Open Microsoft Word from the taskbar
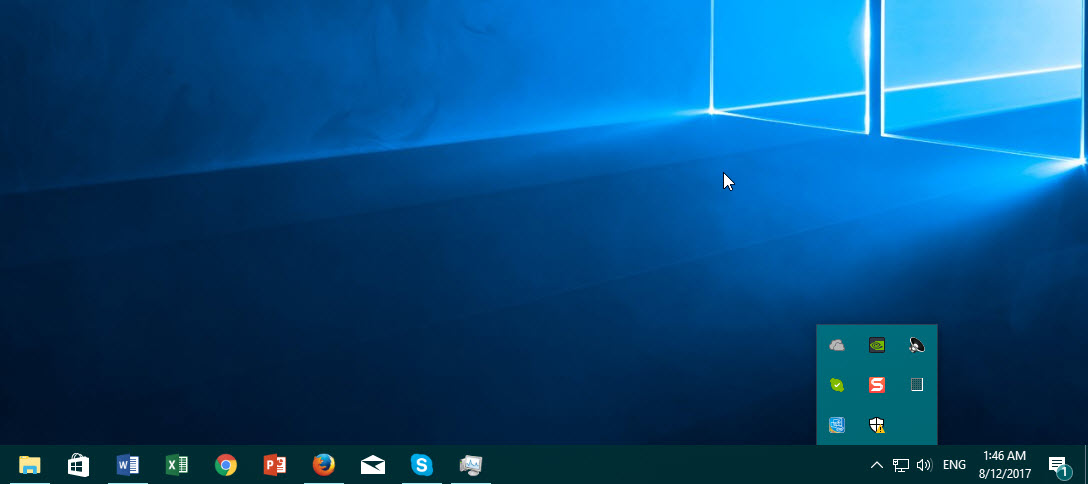 [x=127, y=465]
